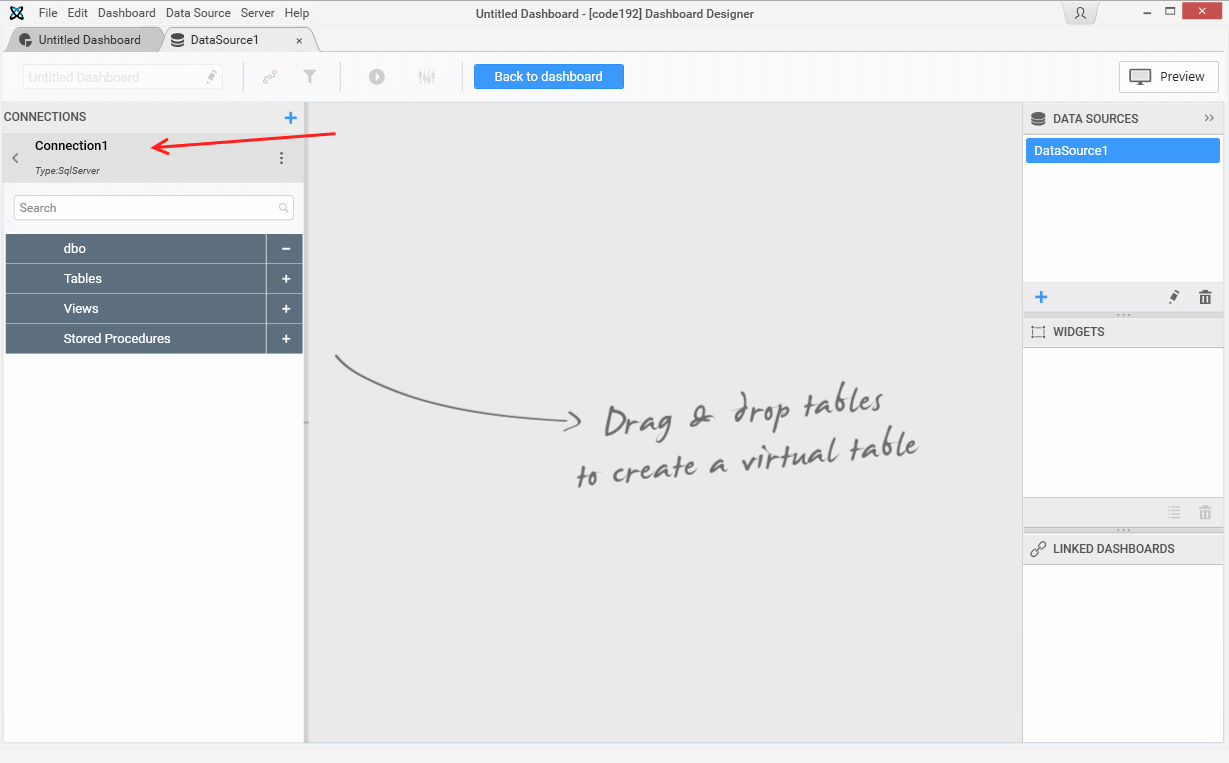This screenshot has width=1229, height=763.
Task: Open the Dashboard menu
Action: tap(127, 13)
